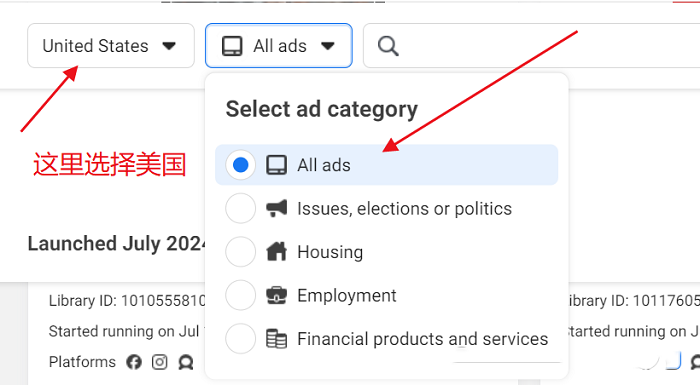Choose the Employment category label
The height and width of the screenshot is (385, 700).
[x=347, y=295]
